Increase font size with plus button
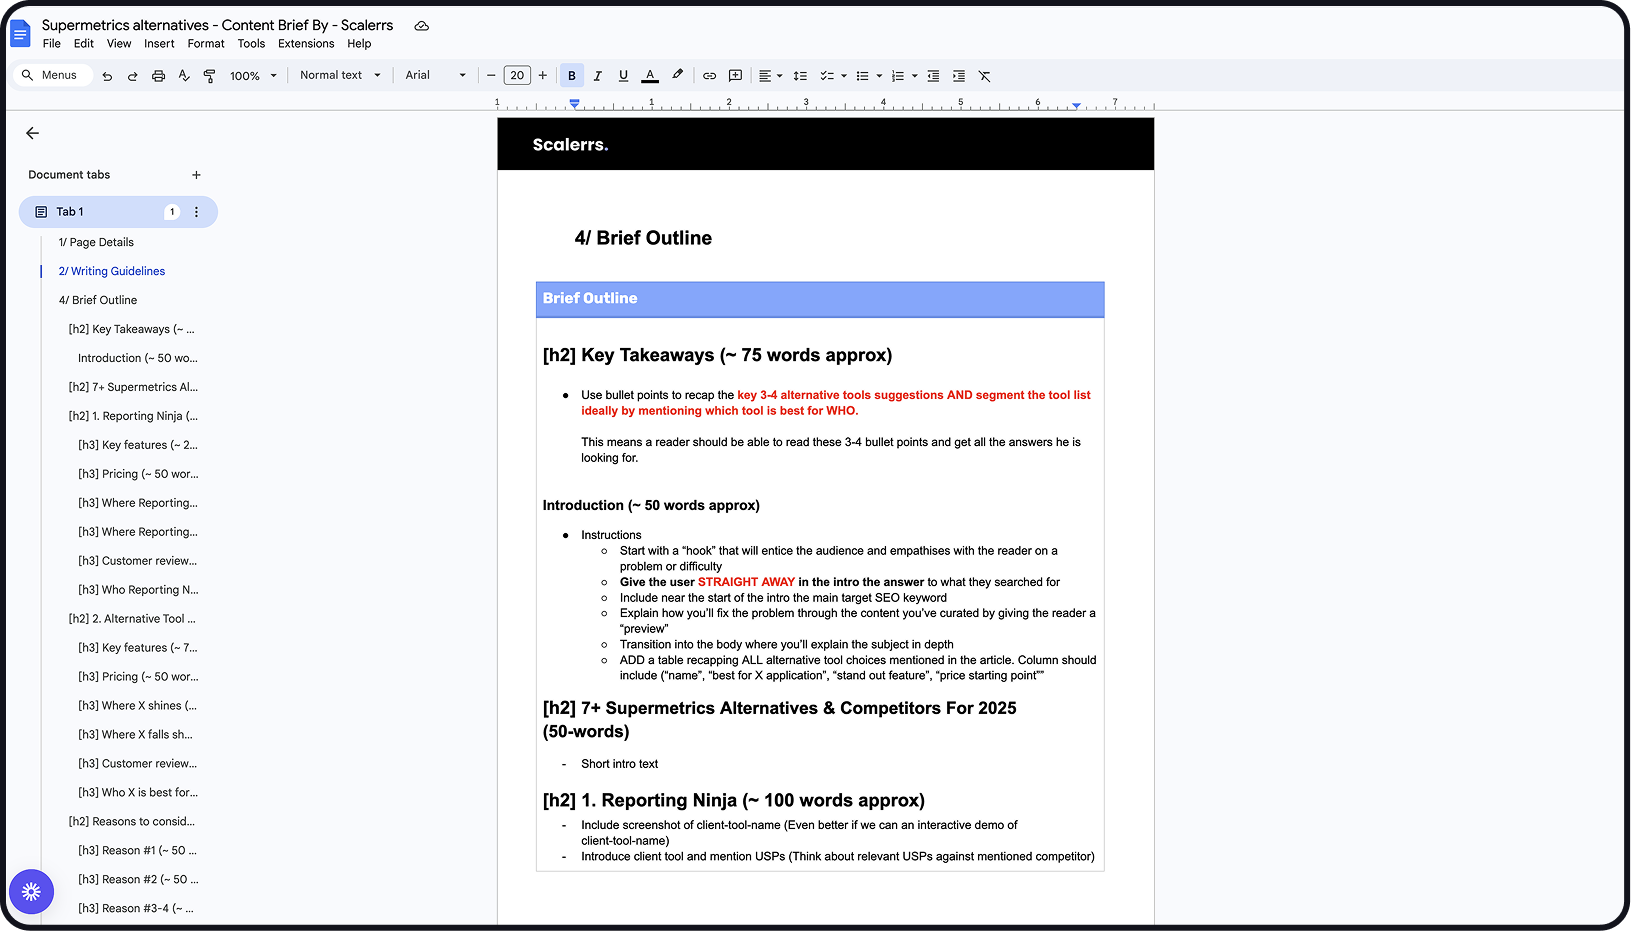 [543, 76]
